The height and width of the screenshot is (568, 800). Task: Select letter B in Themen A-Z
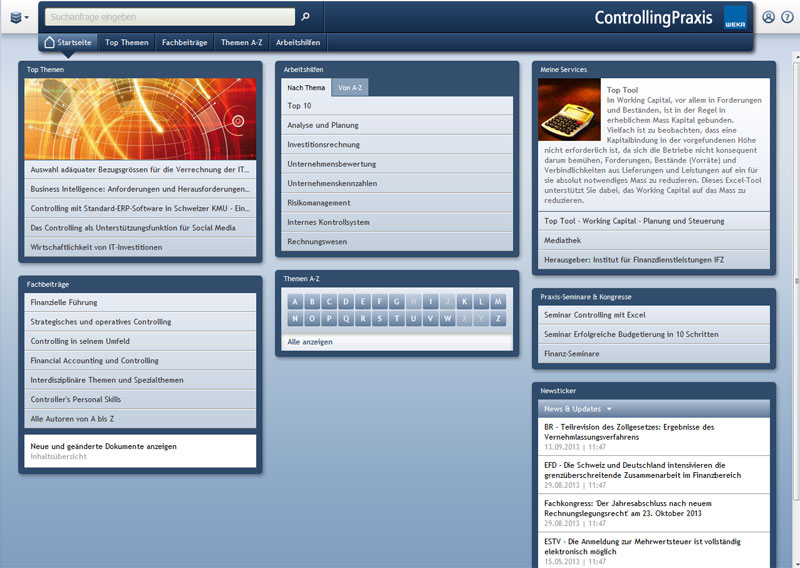312,302
